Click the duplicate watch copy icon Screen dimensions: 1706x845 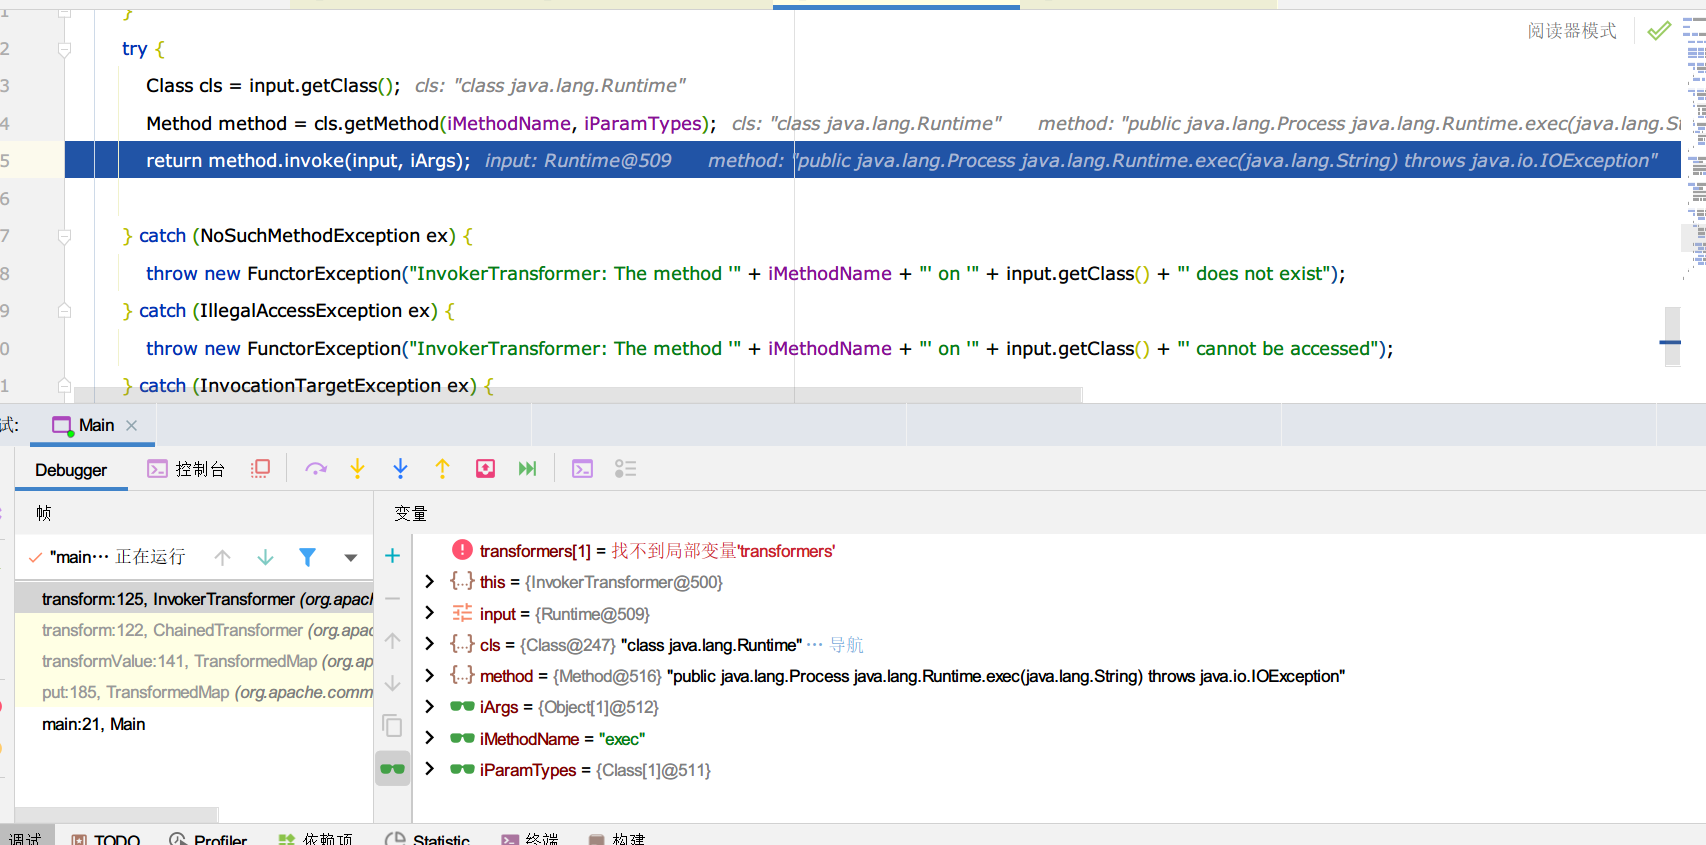(393, 726)
